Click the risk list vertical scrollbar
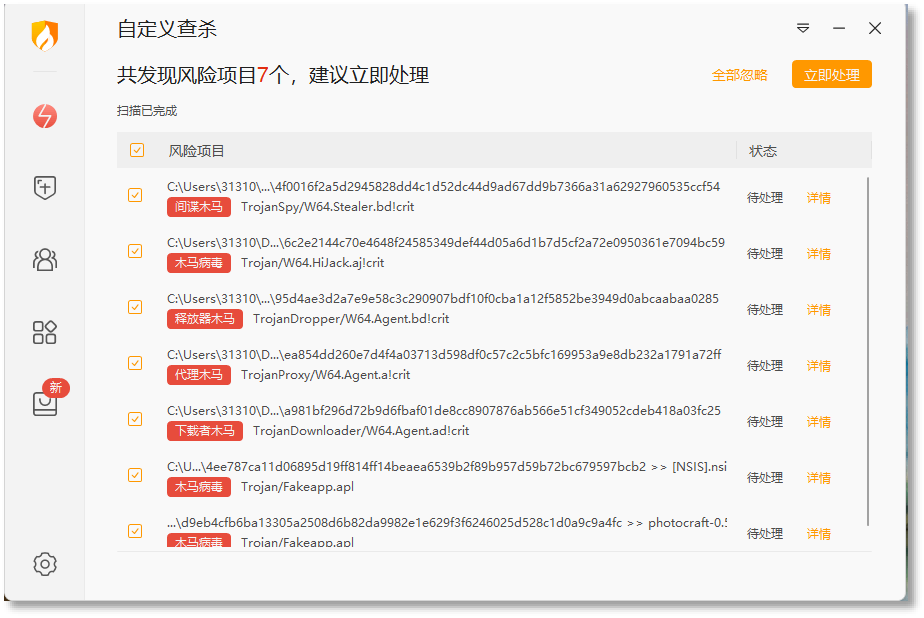The image size is (924, 618). pyautogui.click(x=868, y=351)
